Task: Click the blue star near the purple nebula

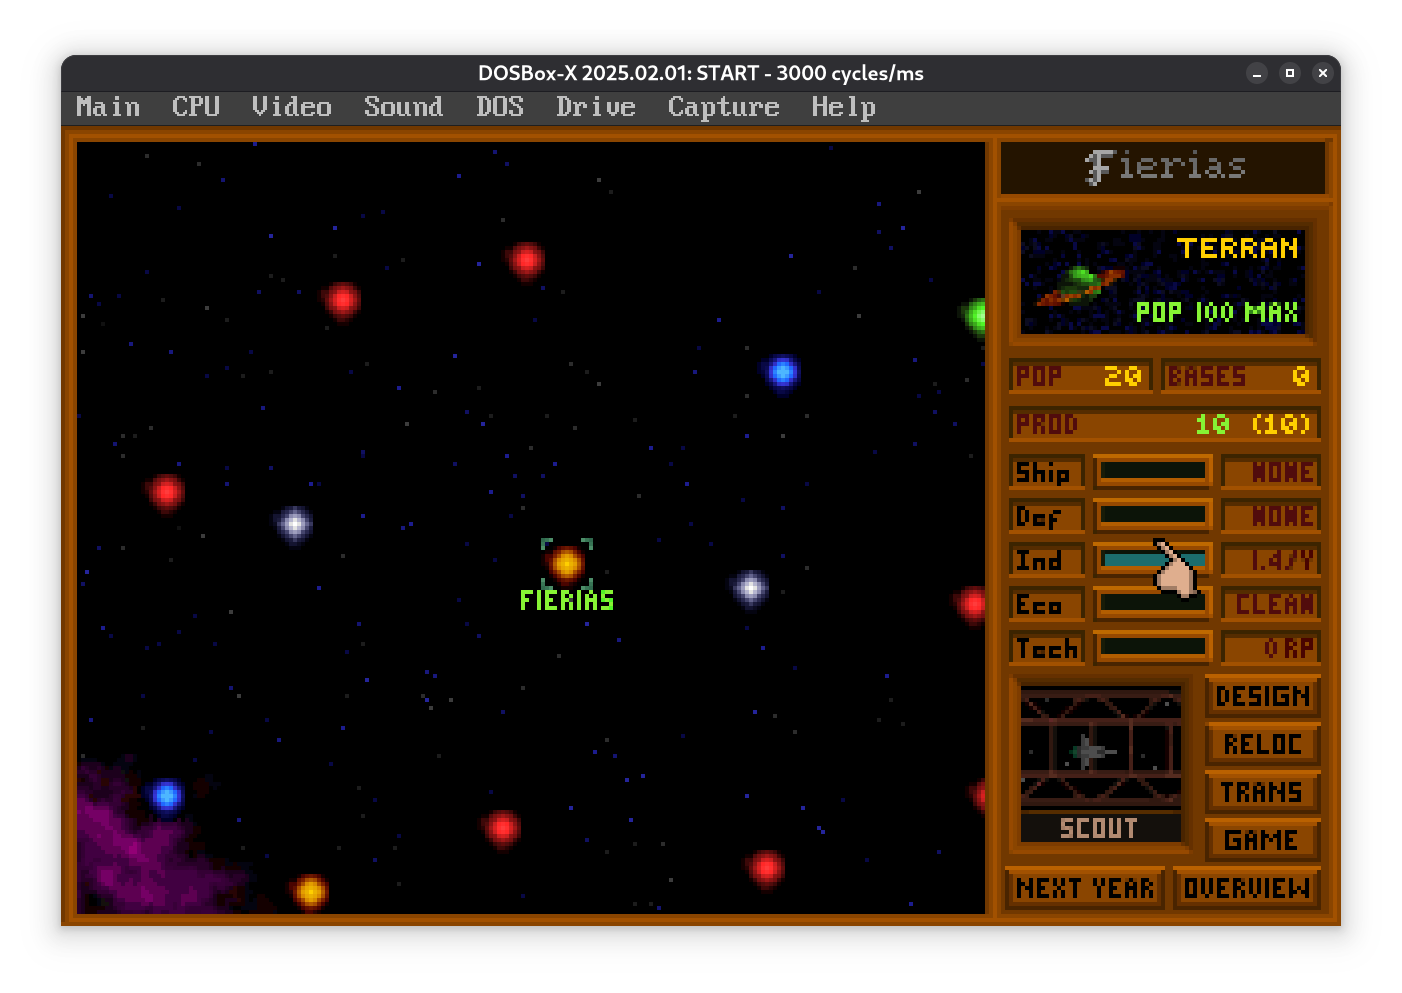Action: (166, 796)
